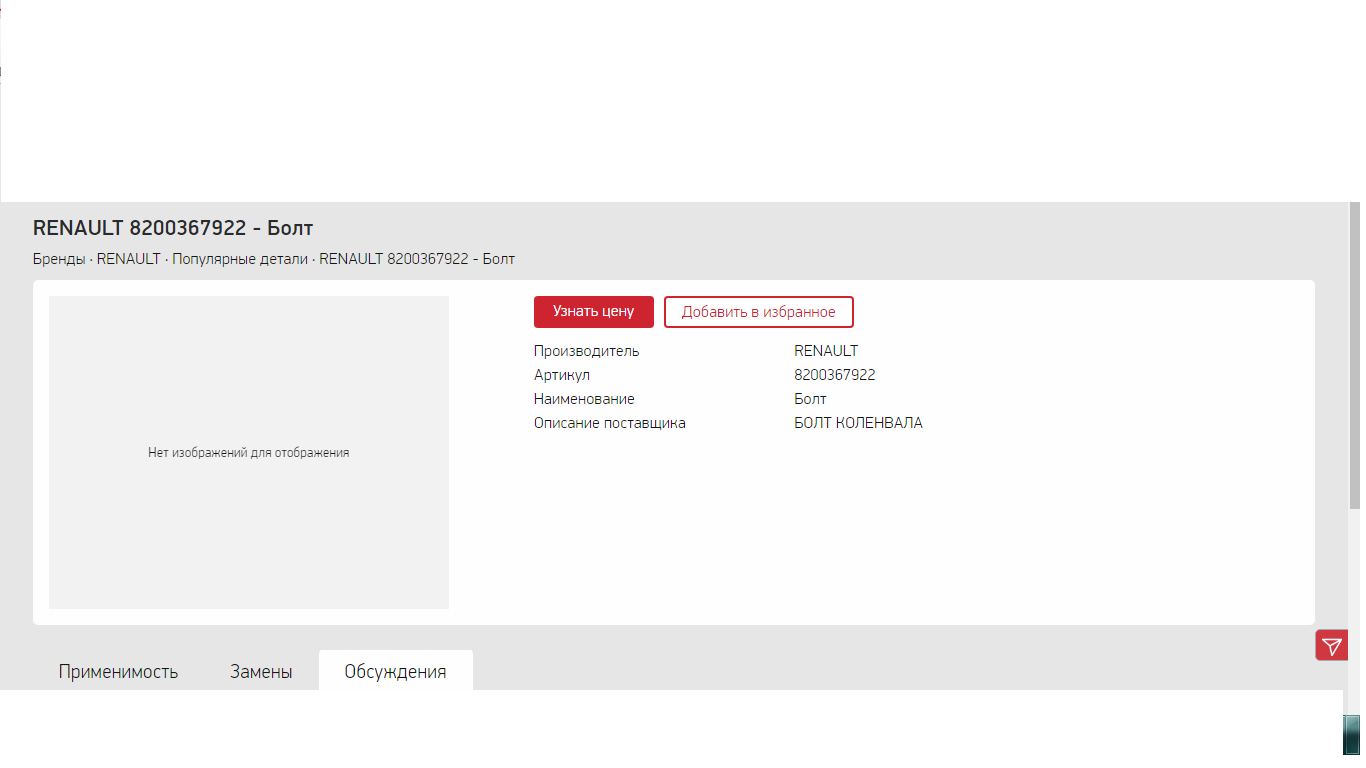Click the Описание поставщика label
1366x768 pixels.
point(610,423)
